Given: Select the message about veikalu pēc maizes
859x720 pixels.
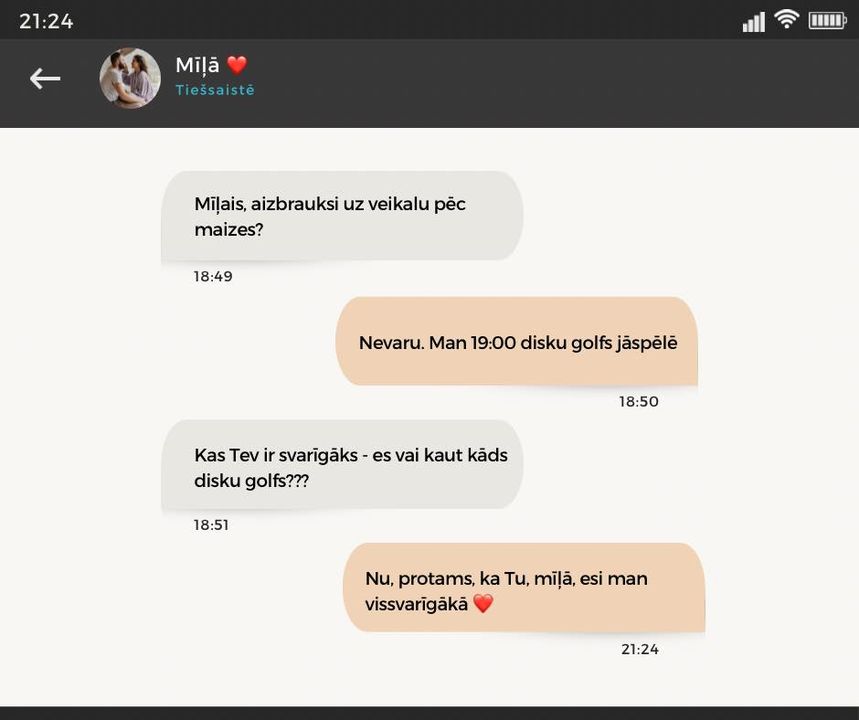Looking at the screenshot, I should (342, 216).
